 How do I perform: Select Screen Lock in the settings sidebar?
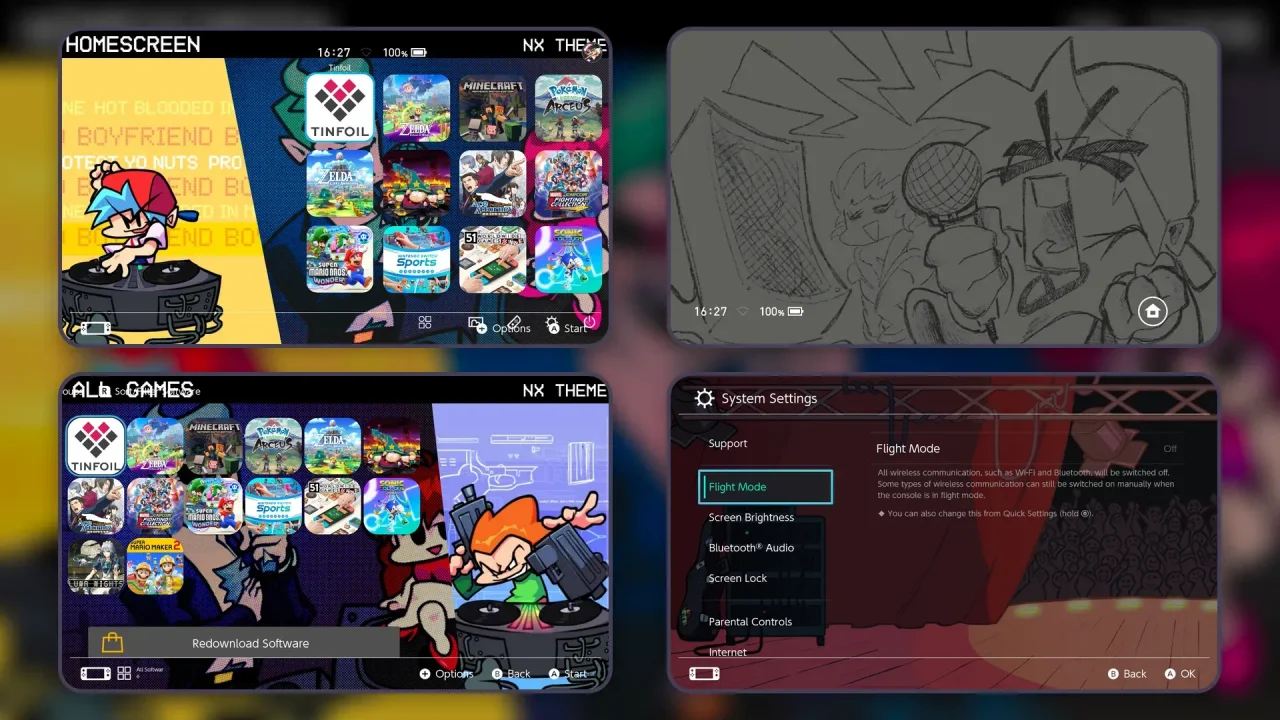[738, 578]
